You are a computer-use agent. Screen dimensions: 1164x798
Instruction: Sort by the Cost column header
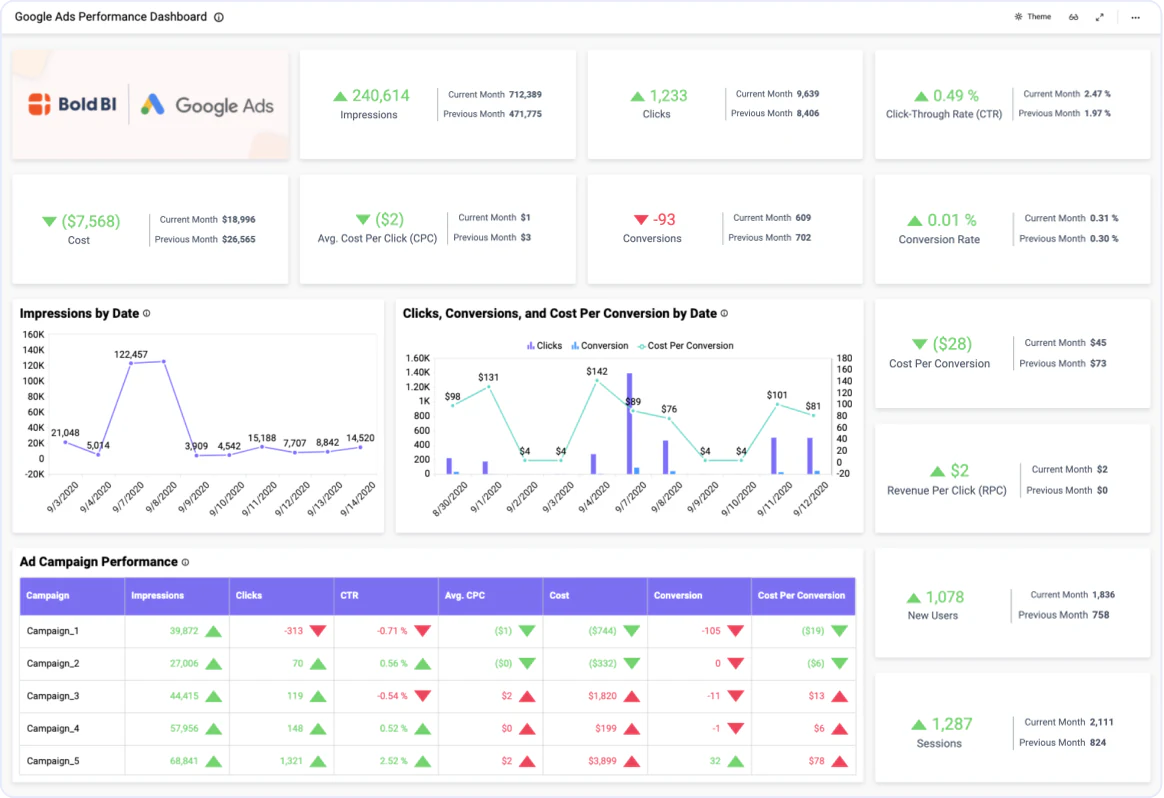tap(595, 595)
